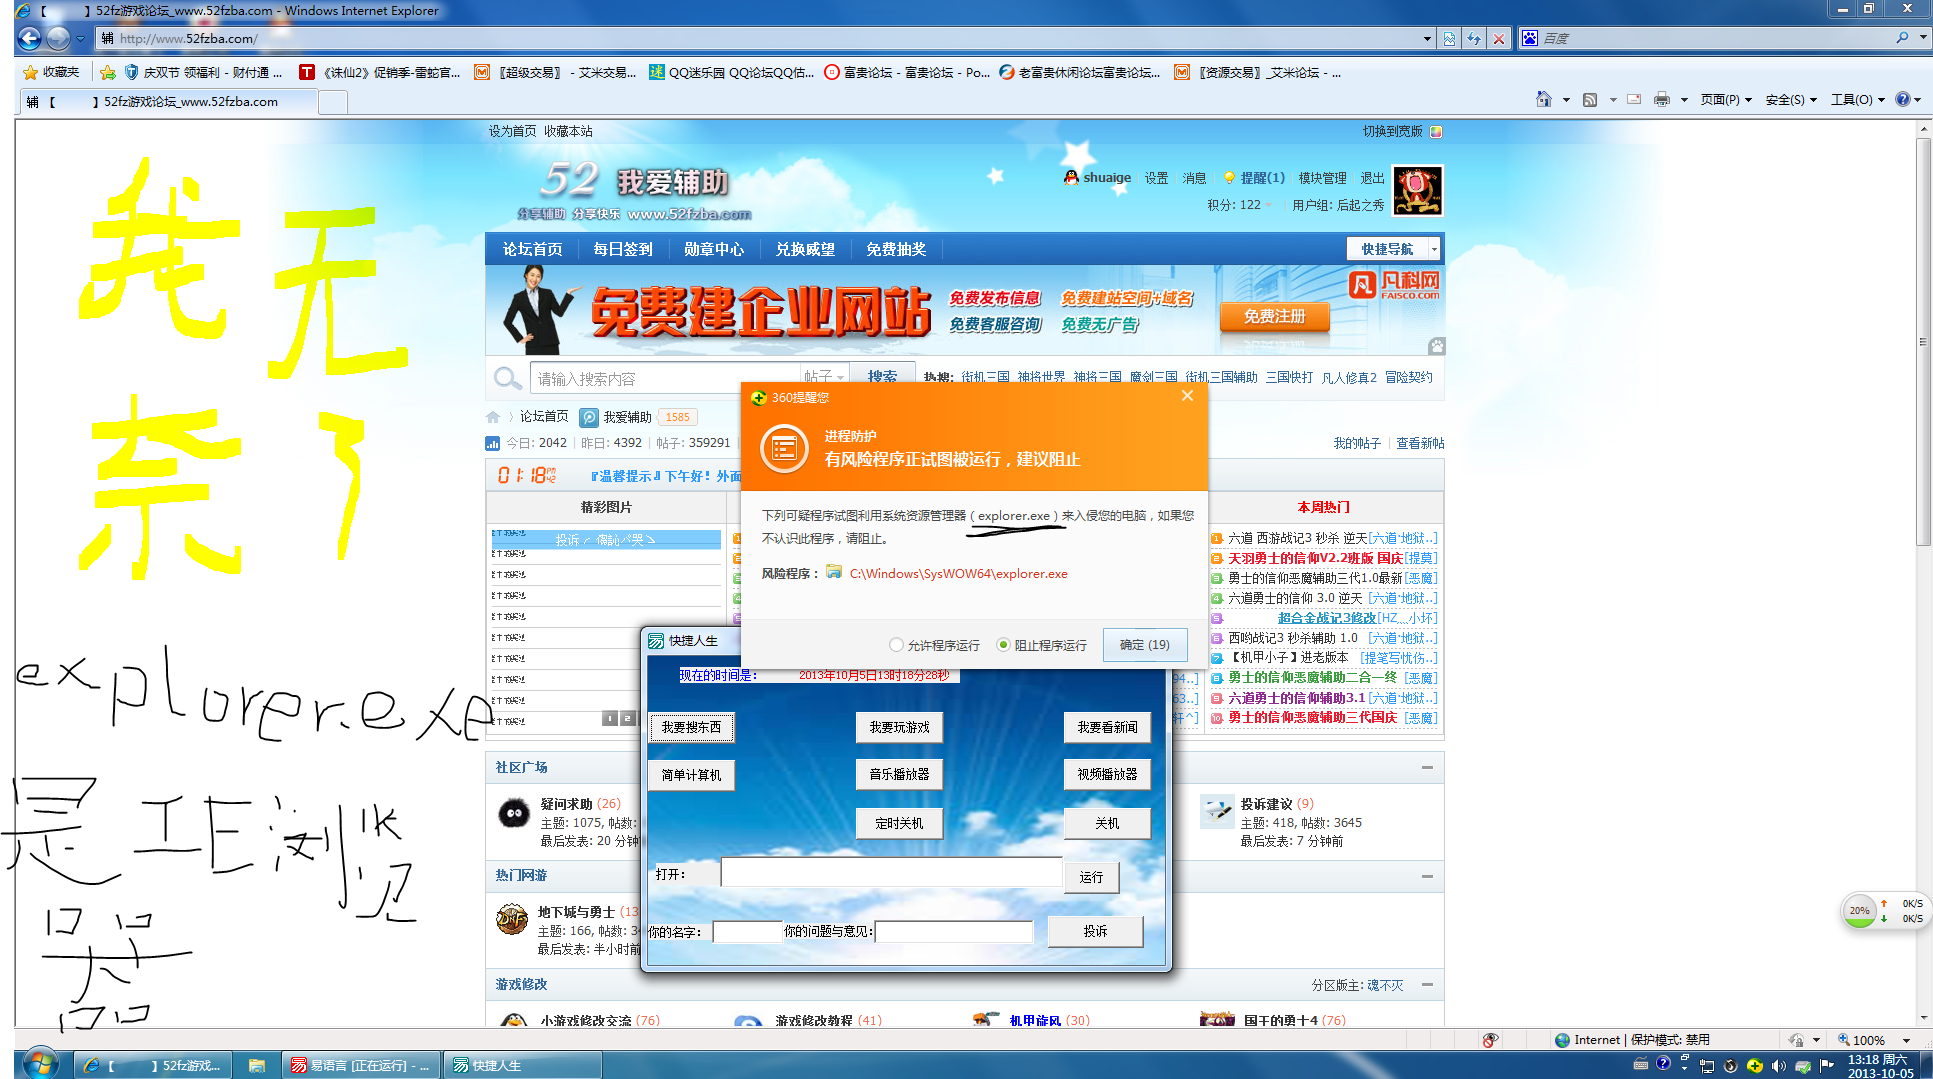Viewport: 1933px width, 1079px height.
Task: Click the red stop loading icon
Action: (x=1498, y=39)
